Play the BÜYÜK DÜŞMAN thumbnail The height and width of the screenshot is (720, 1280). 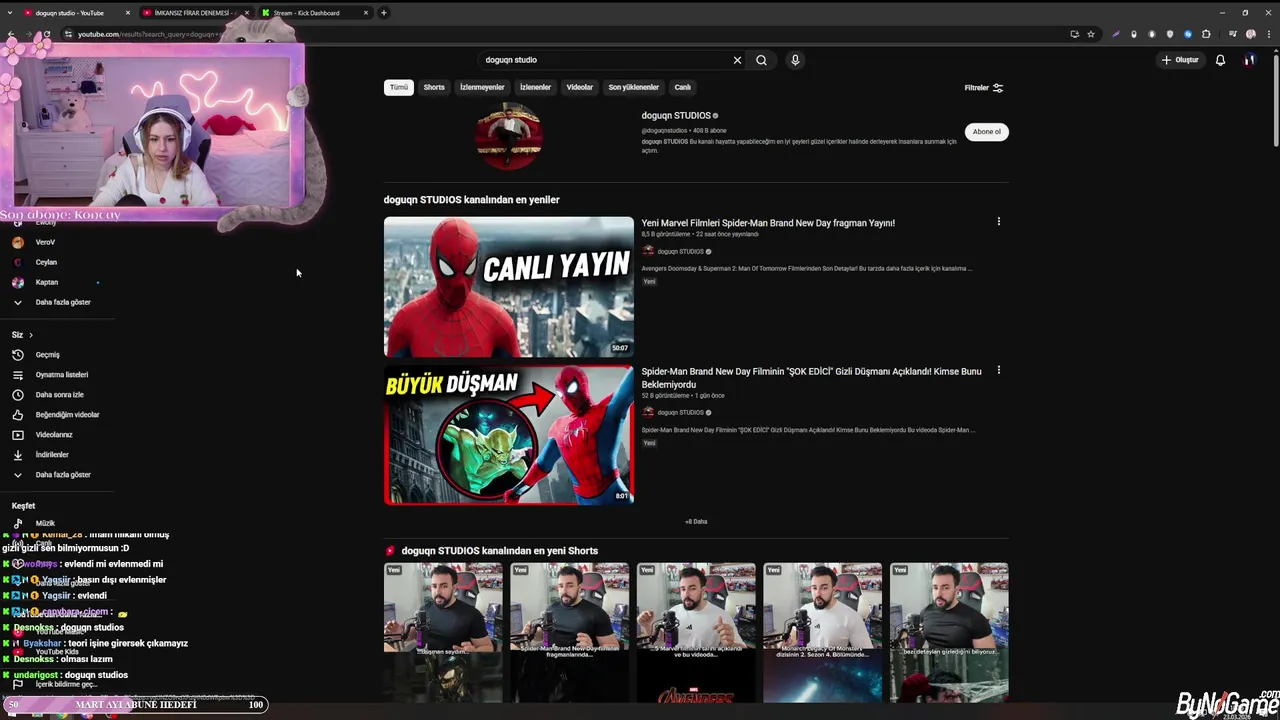(x=509, y=435)
